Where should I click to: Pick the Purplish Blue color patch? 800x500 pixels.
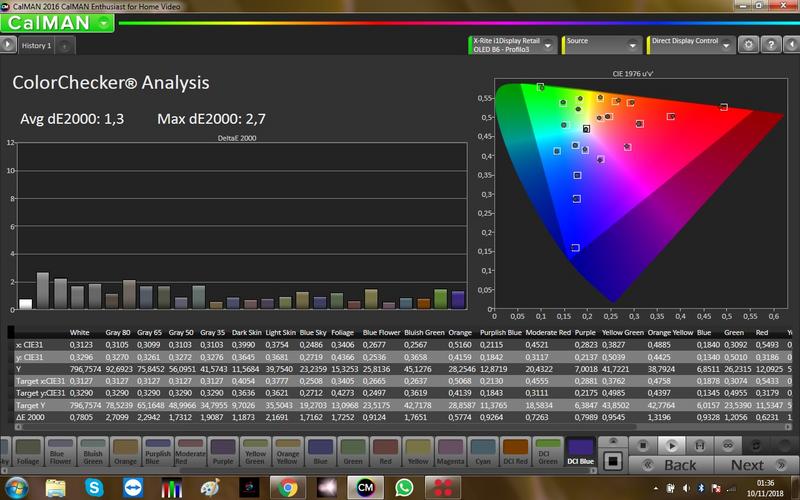158,452
